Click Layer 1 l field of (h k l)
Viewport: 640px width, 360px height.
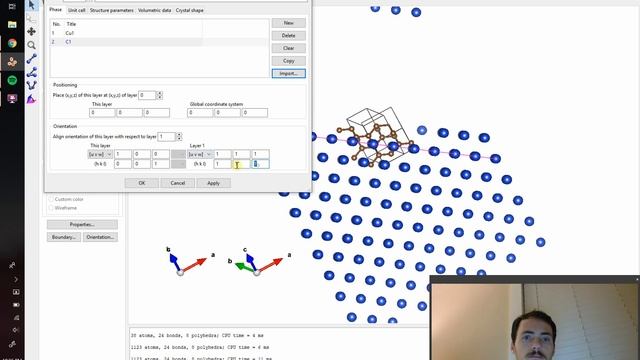coord(260,164)
